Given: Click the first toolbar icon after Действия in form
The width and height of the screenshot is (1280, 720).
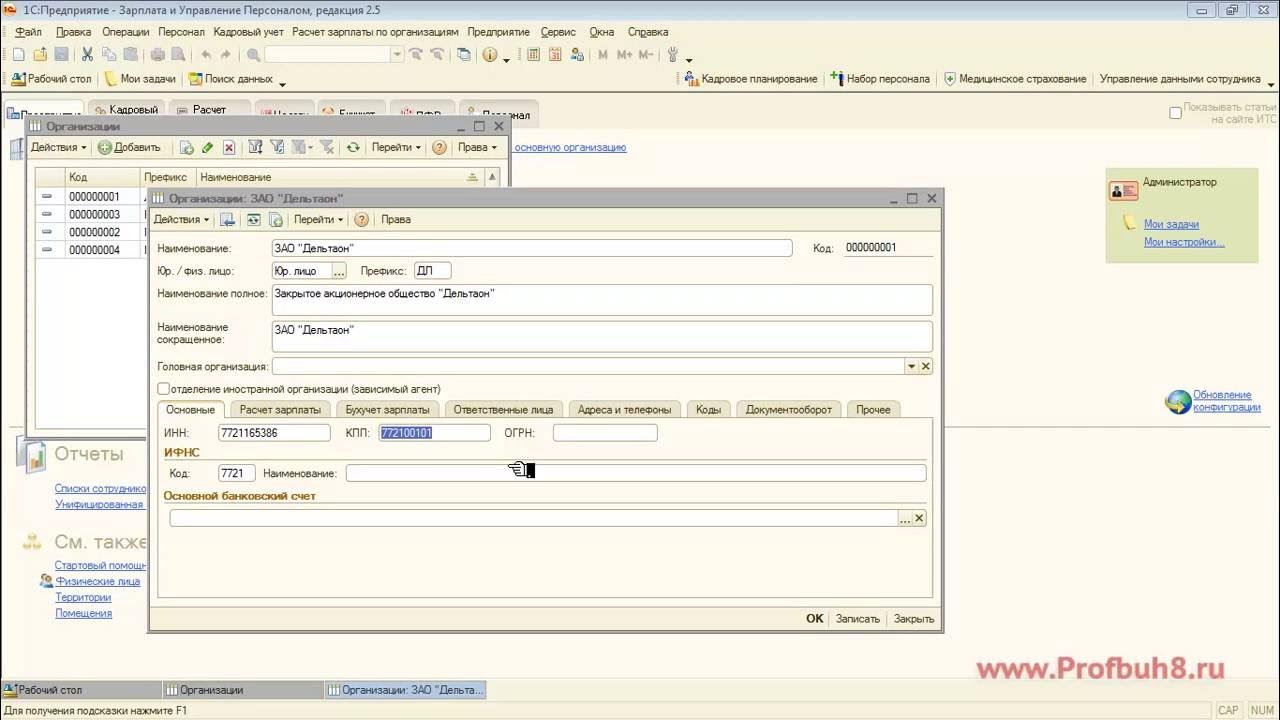Looking at the screenshot, I should tap(227, 219).
